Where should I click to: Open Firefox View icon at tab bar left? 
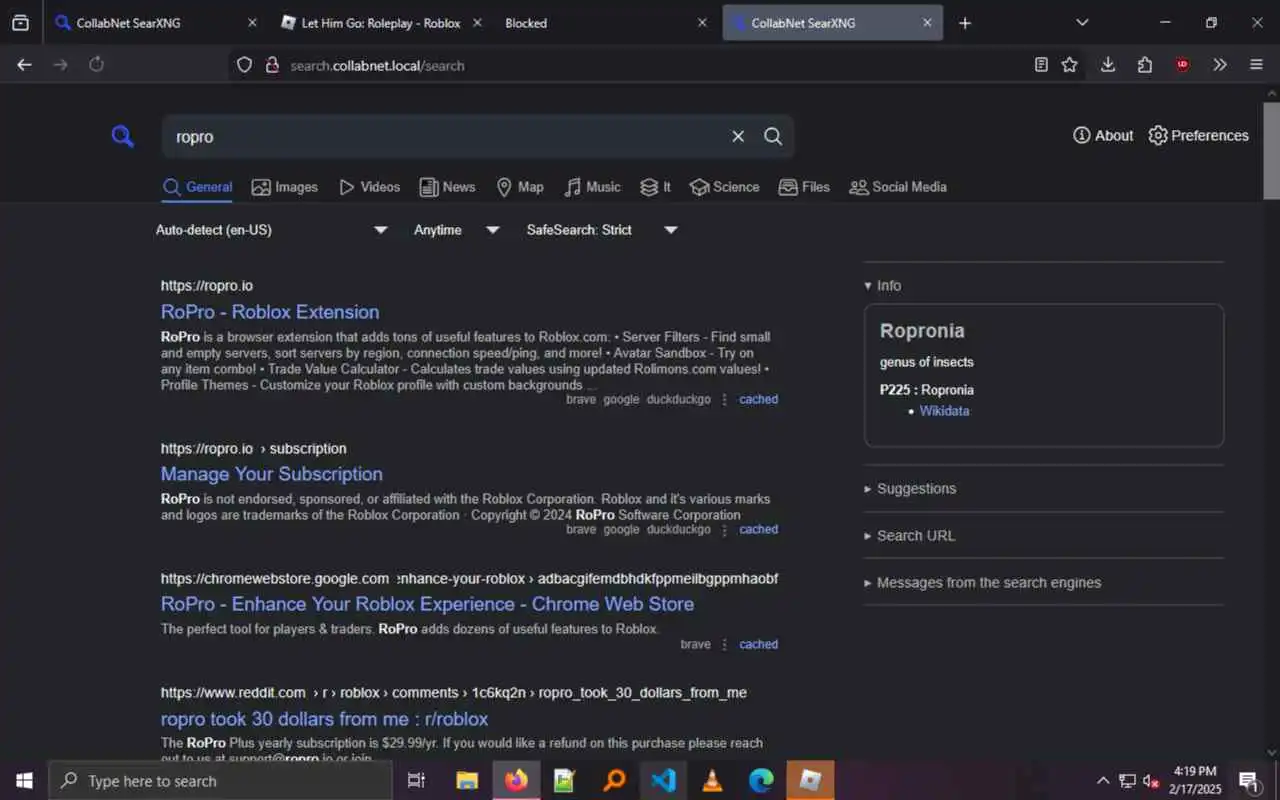pos(20,23)
